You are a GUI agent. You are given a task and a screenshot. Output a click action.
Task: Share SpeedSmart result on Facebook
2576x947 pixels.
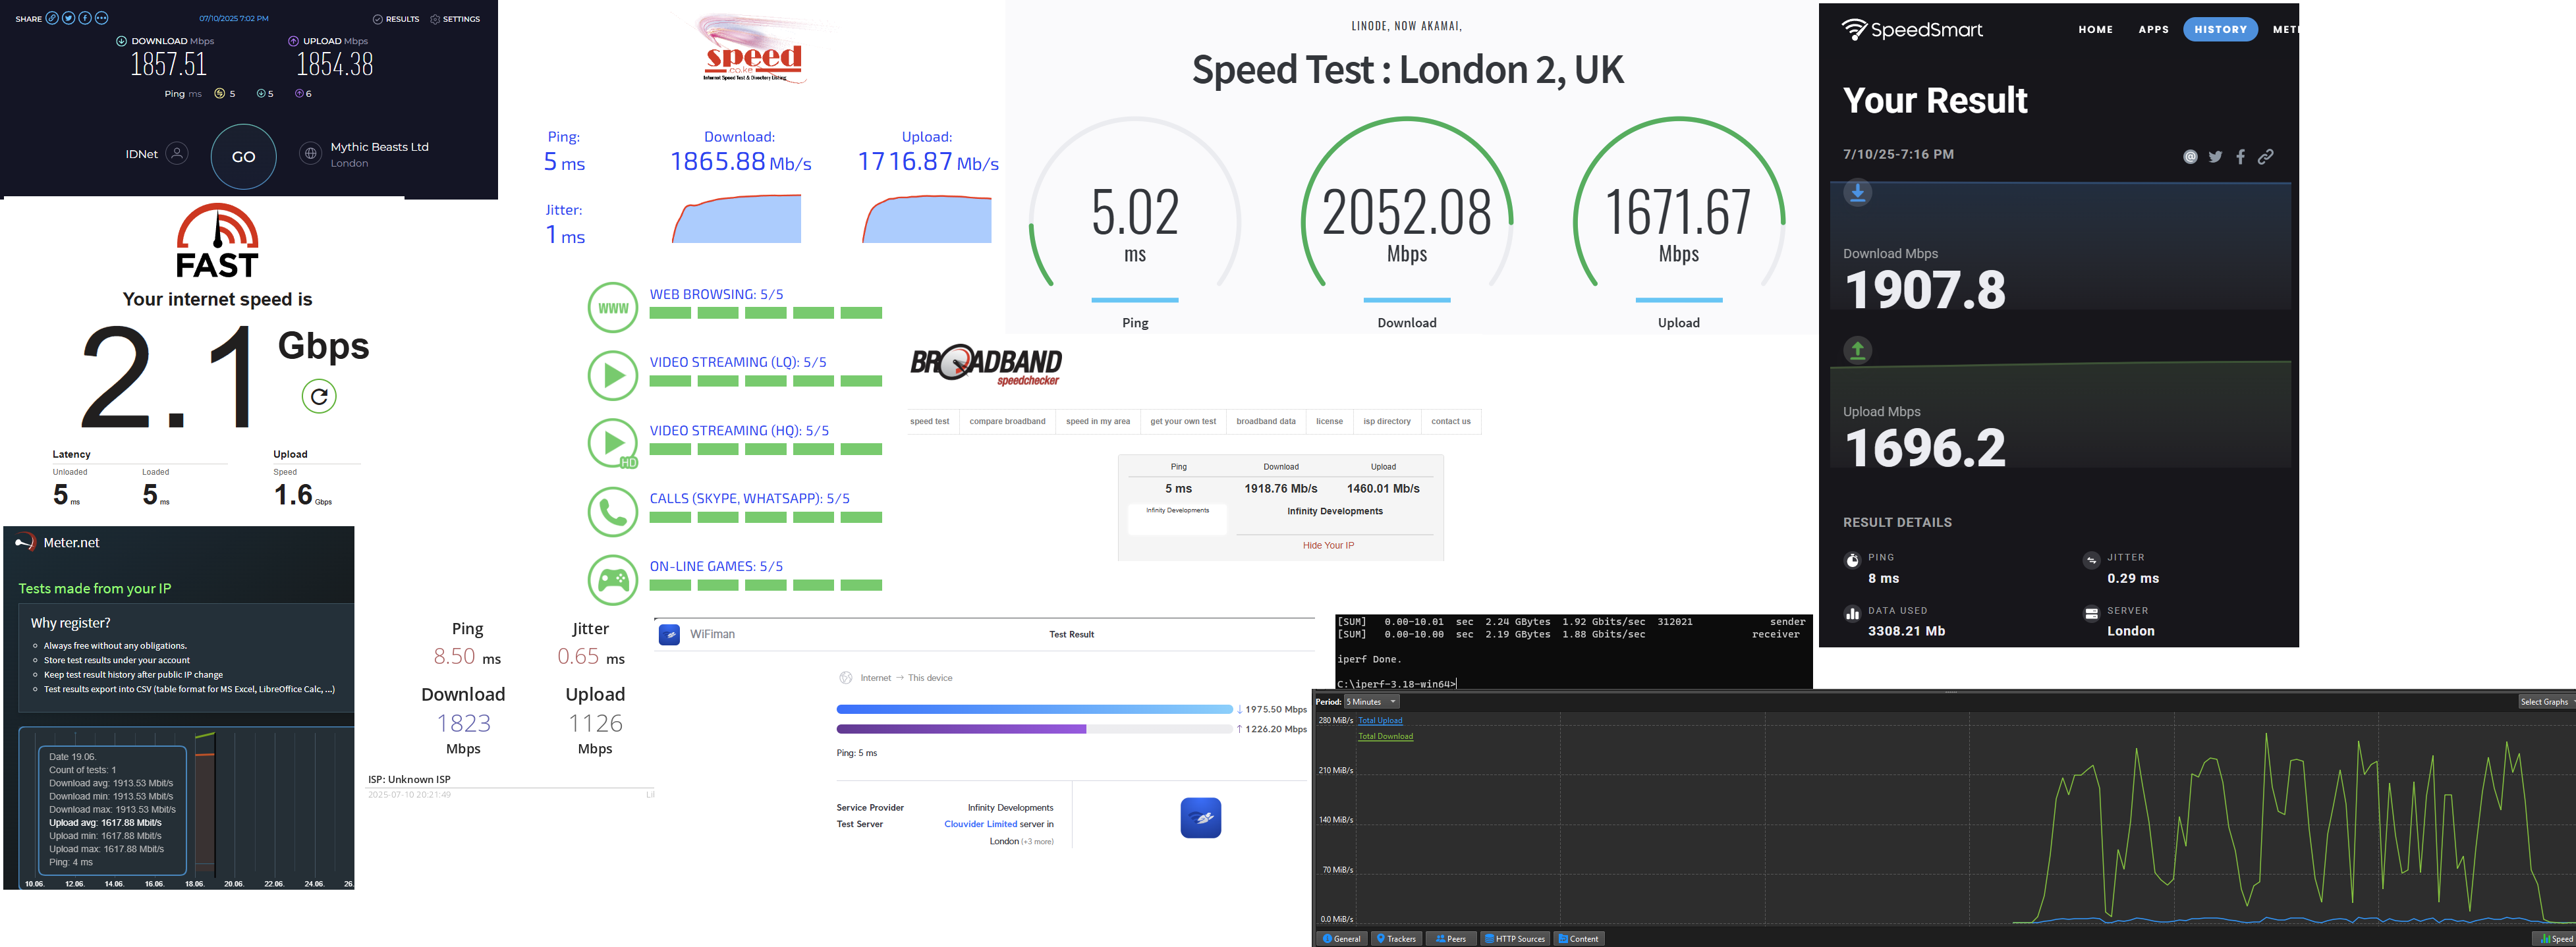click(x=2240, y=157)
